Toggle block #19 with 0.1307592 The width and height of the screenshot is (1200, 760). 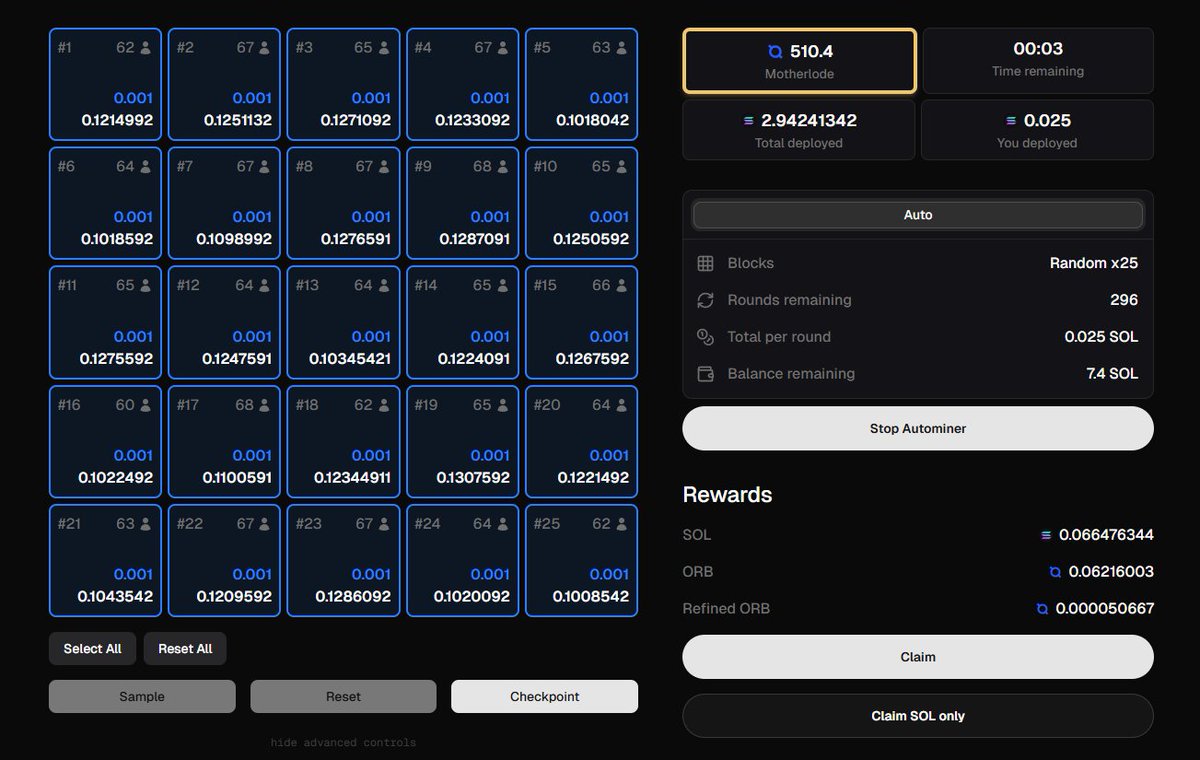[x=462, y=441]
